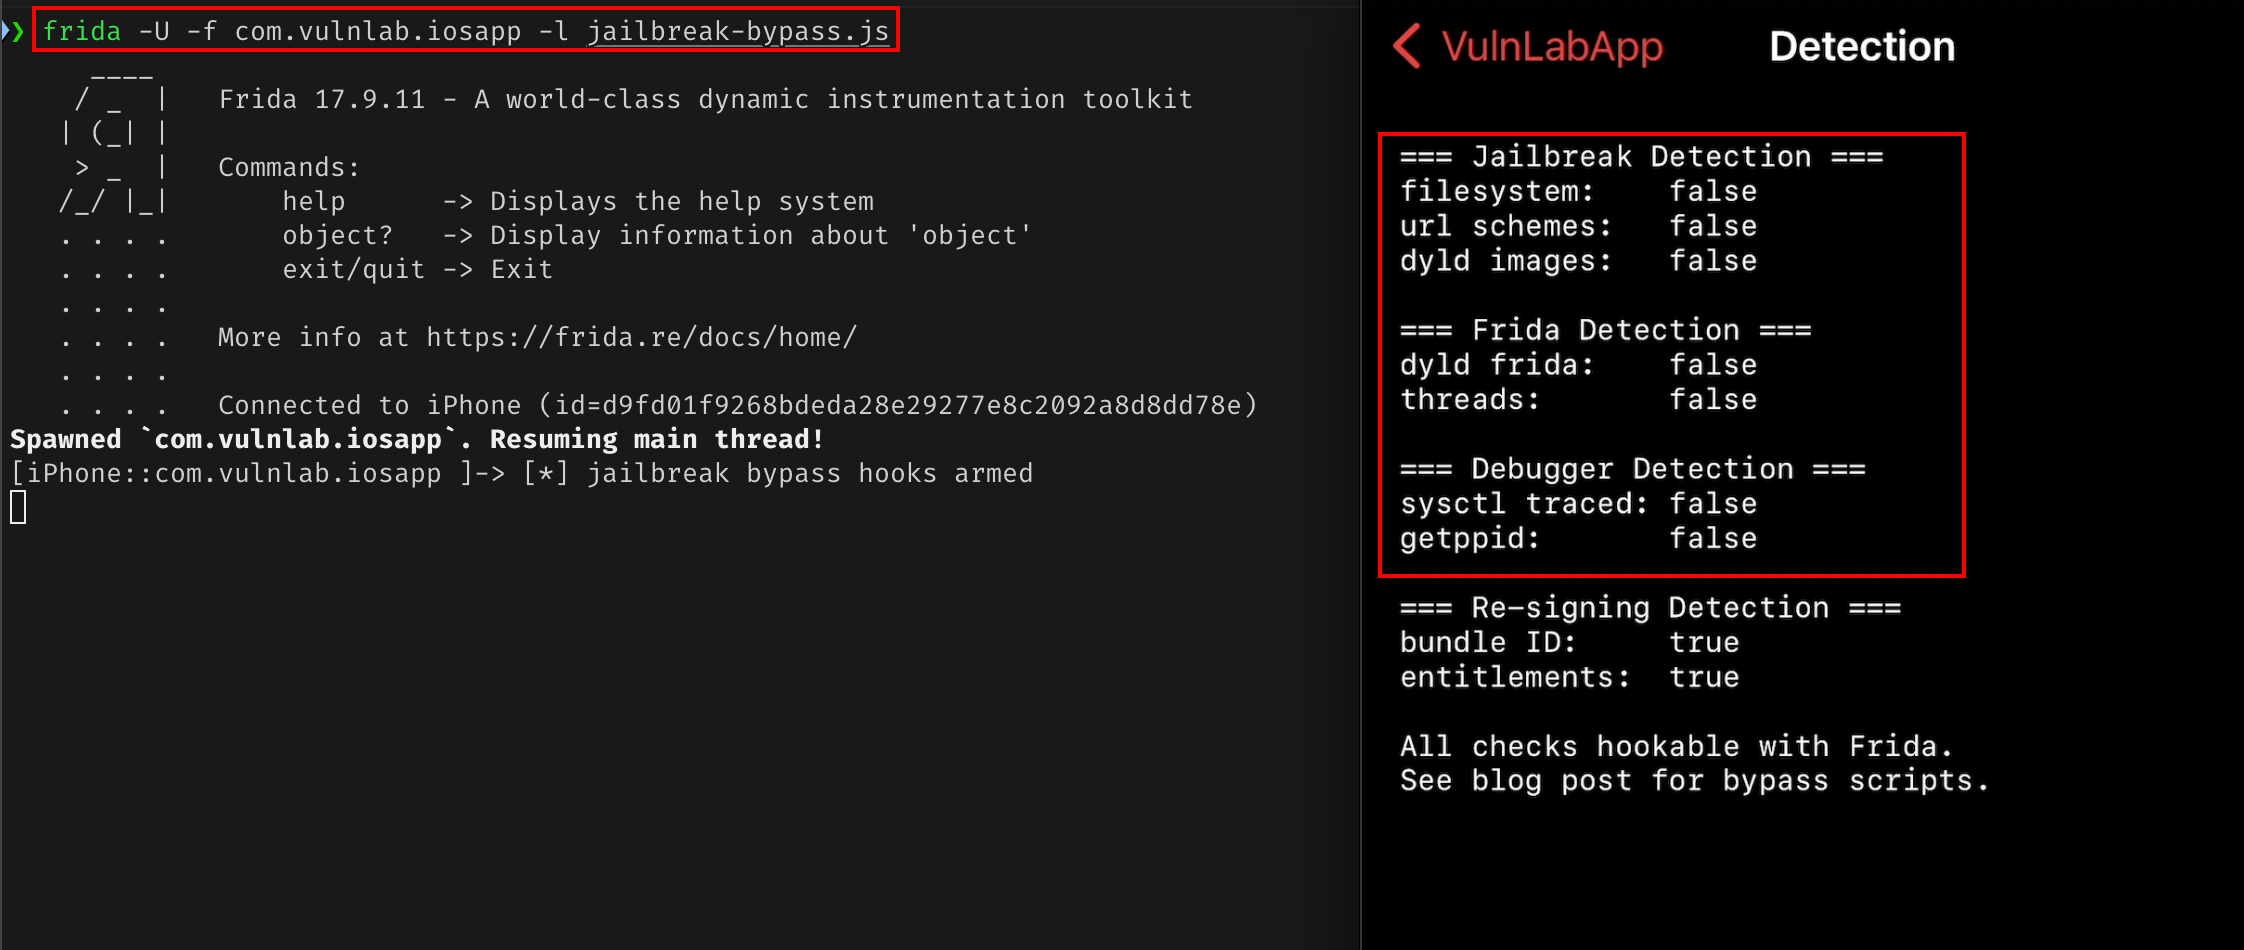Image resolution: width=2244 pixels, height=950 pixels.
Task: Select the entitlements true result line
Action: (1569, 678)
